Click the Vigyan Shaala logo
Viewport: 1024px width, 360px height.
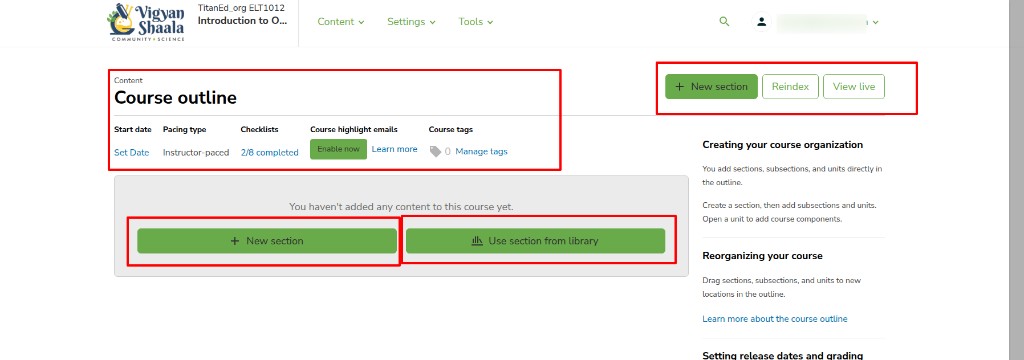click(x=146, y=22)
